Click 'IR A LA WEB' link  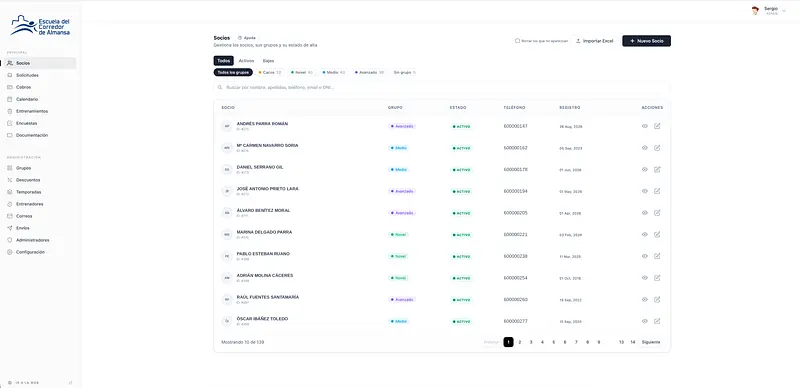click(x=23, y=382)
